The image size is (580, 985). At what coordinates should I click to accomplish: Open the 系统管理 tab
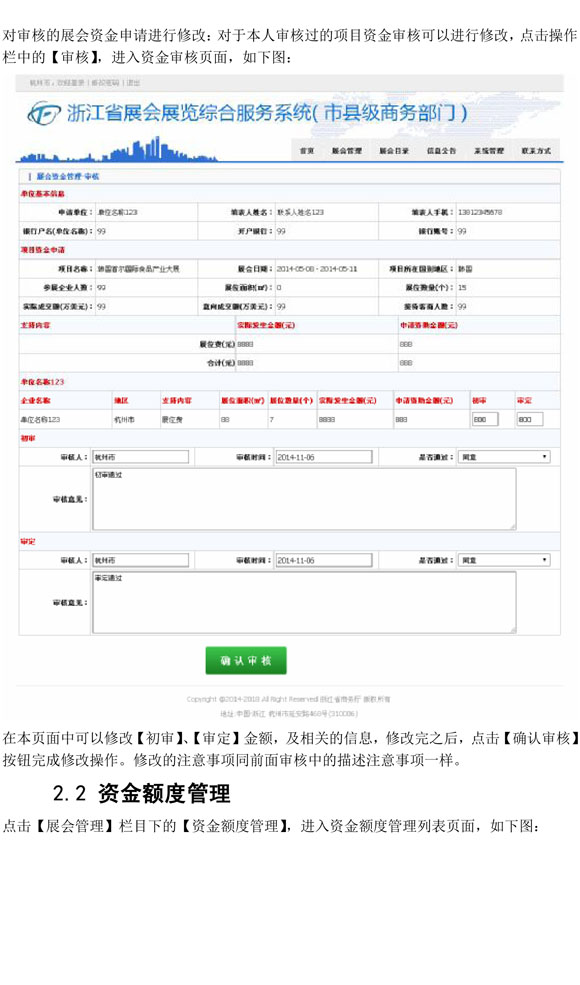[x=489, y=151]
